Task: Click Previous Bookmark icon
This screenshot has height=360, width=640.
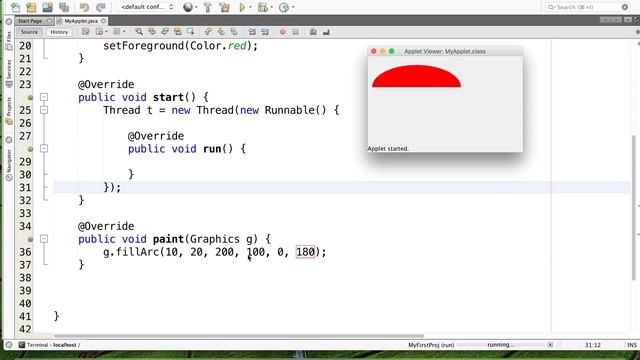Action: [x=208, y=31]
